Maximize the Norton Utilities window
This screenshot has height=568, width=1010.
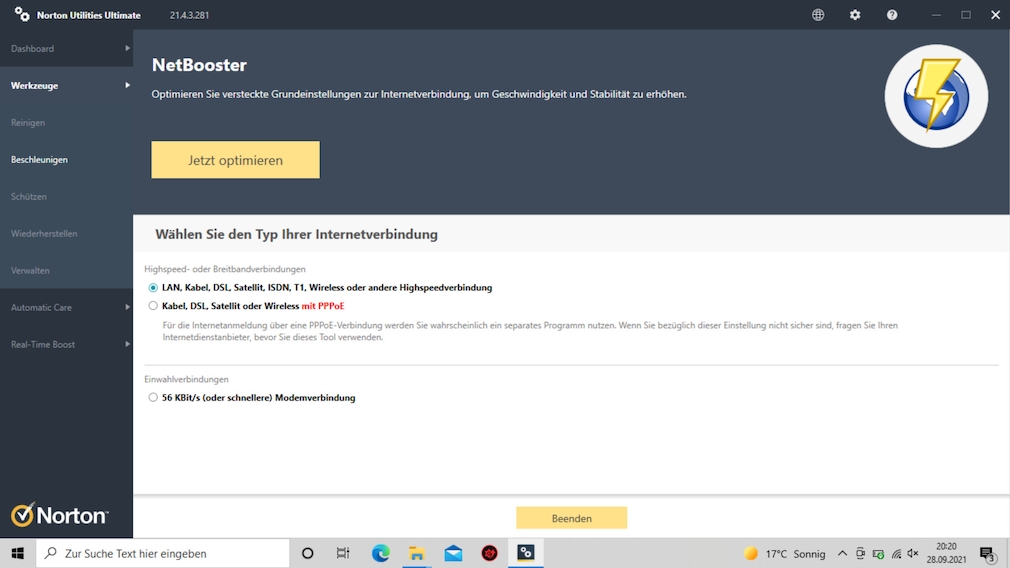point(966,15)
